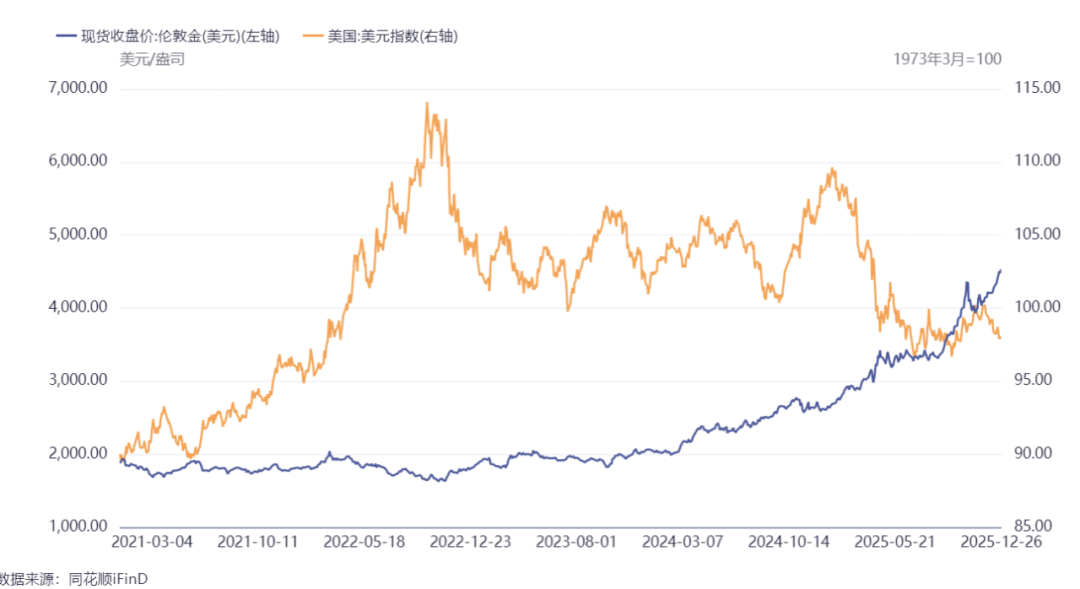Click the right axis value 115.00
This screenshot has width=1080, height=589.
(x=1037, y=87)
